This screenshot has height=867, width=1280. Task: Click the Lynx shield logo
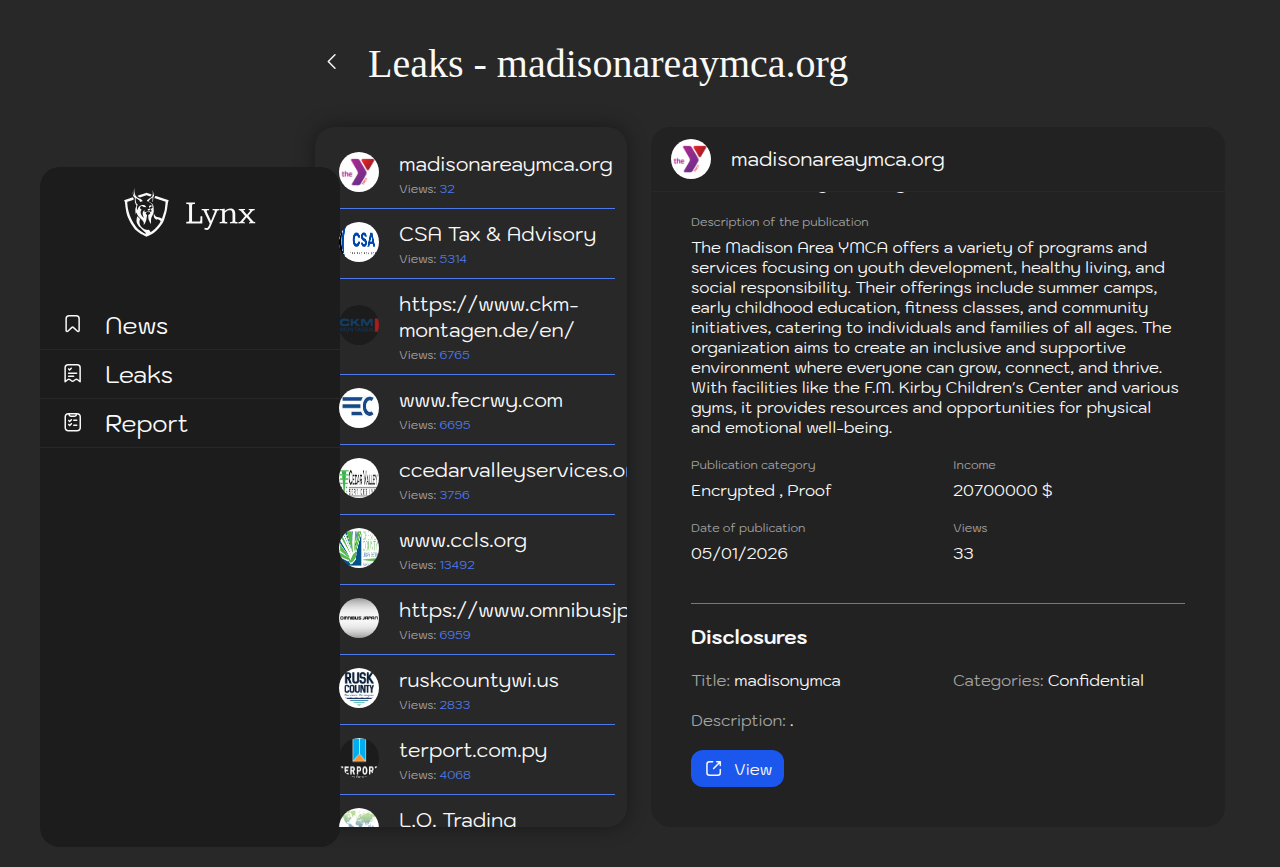[x=146, y=213]
